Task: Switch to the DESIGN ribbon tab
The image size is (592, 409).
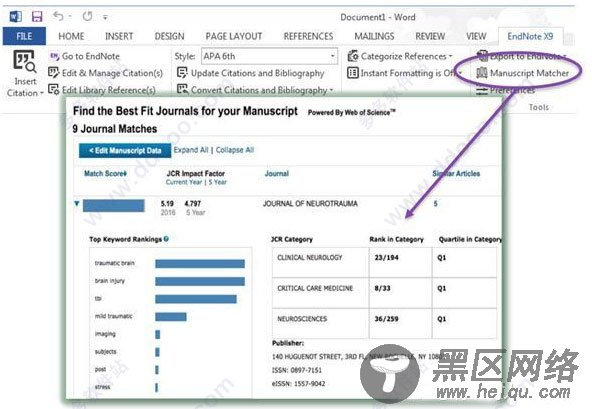Action: tap(170, 36)
